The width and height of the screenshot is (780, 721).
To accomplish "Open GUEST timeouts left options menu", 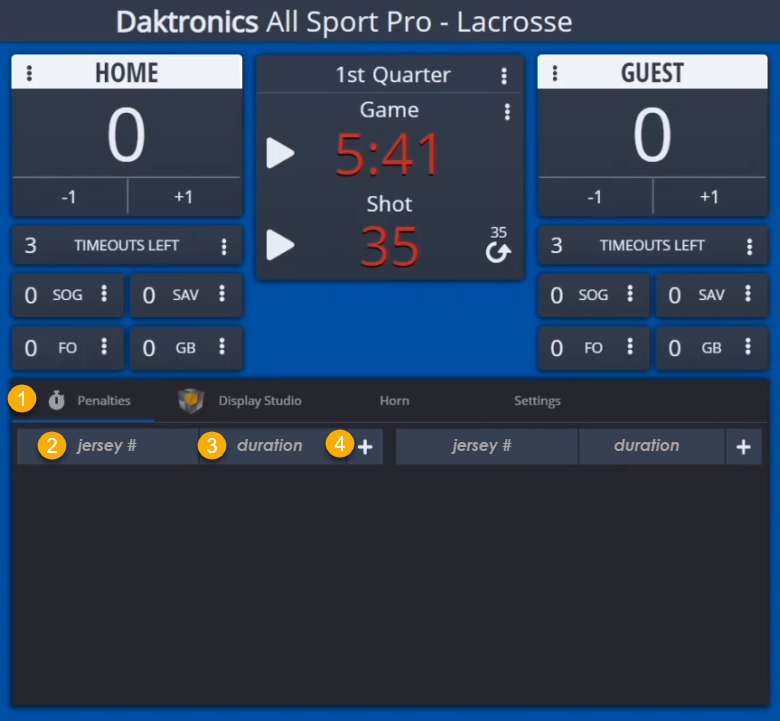I will coord(749,246).
